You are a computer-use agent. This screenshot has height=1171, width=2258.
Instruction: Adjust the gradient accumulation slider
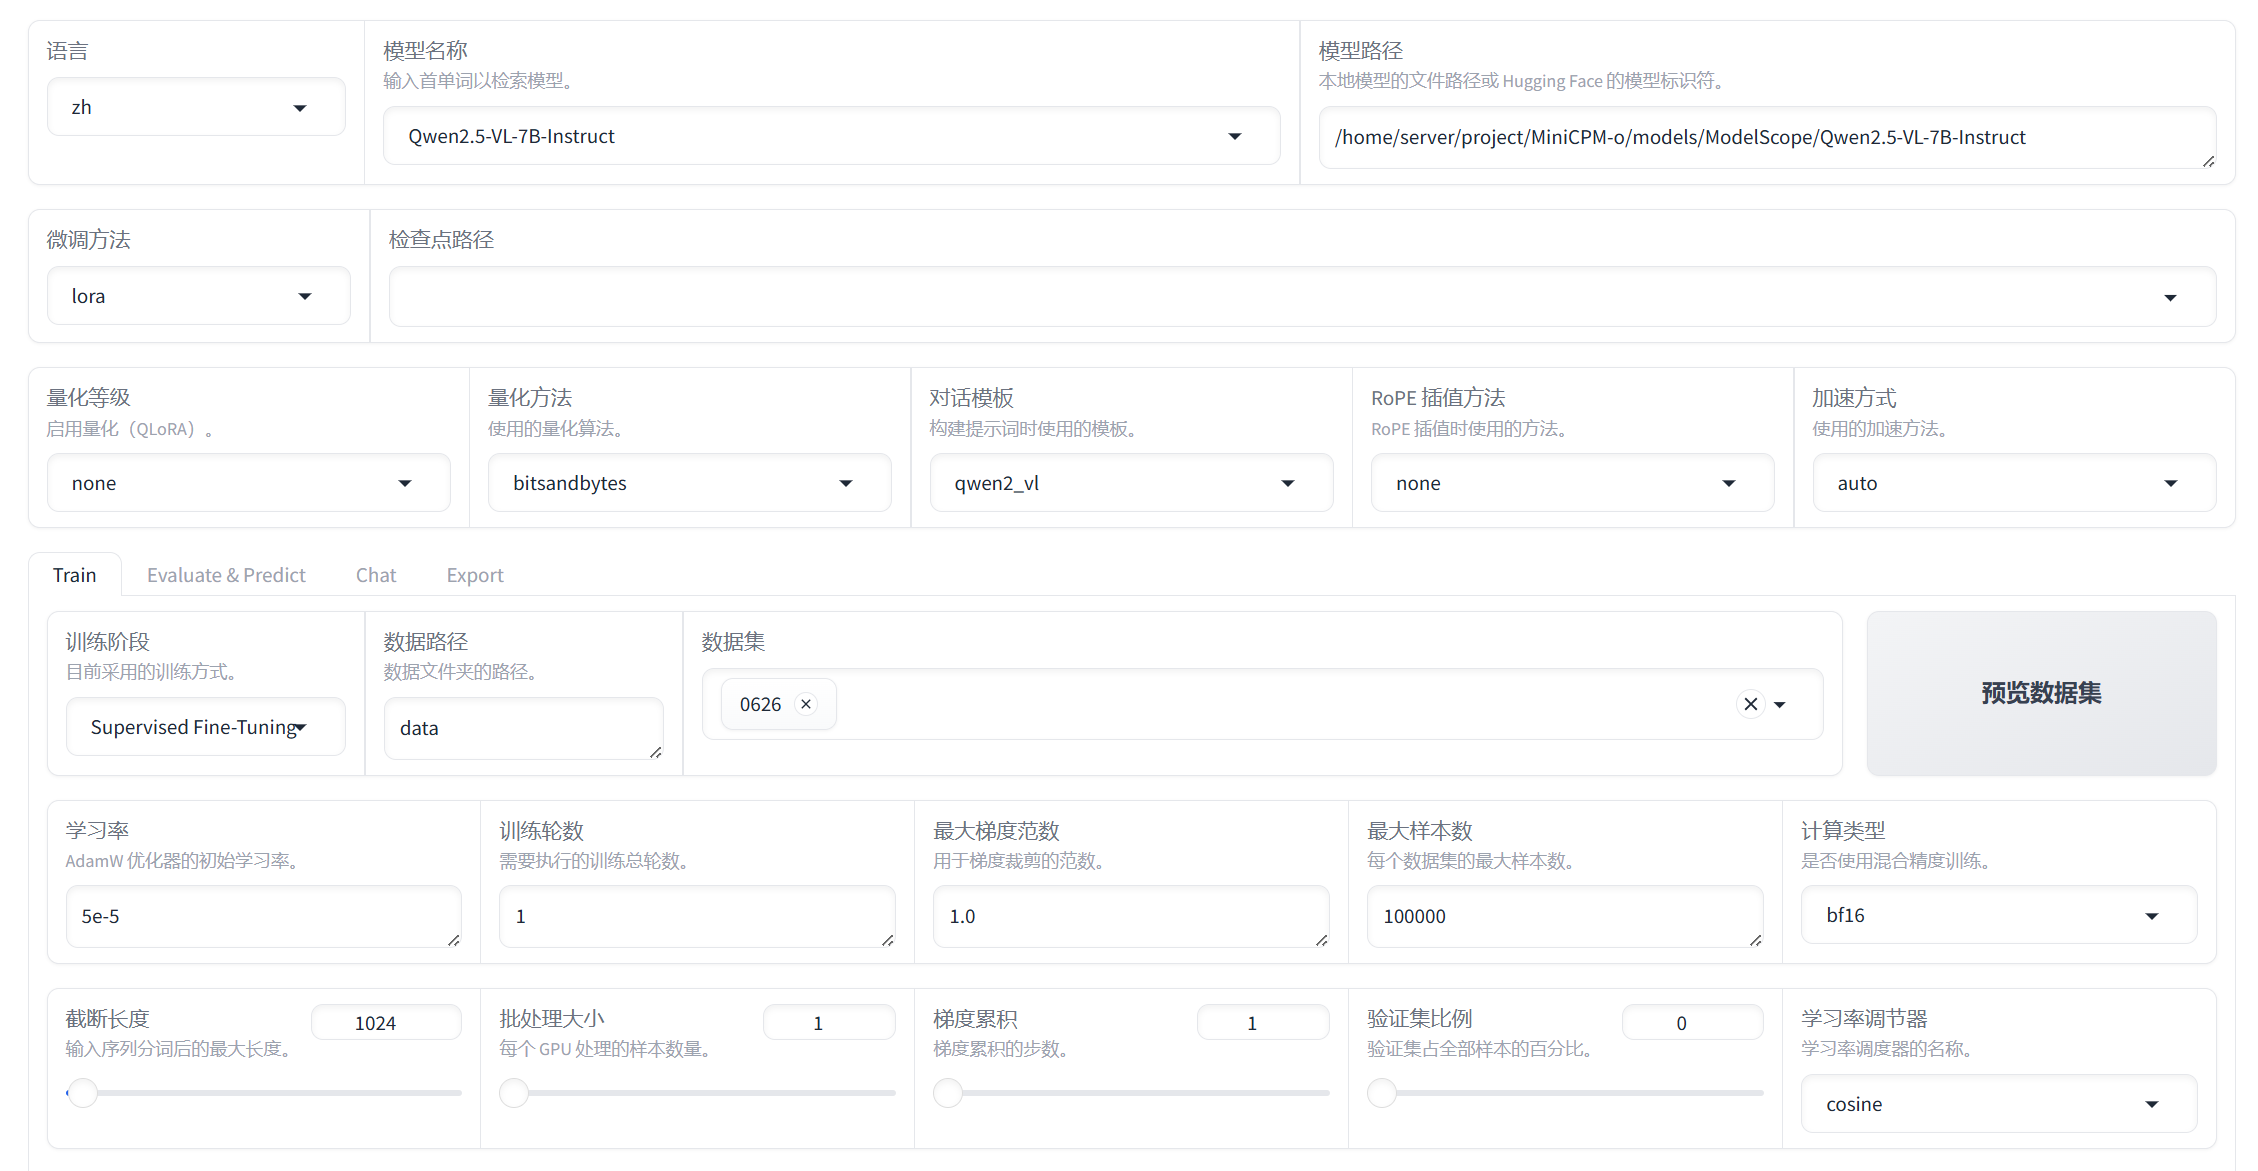[x=1131, y=1093]
